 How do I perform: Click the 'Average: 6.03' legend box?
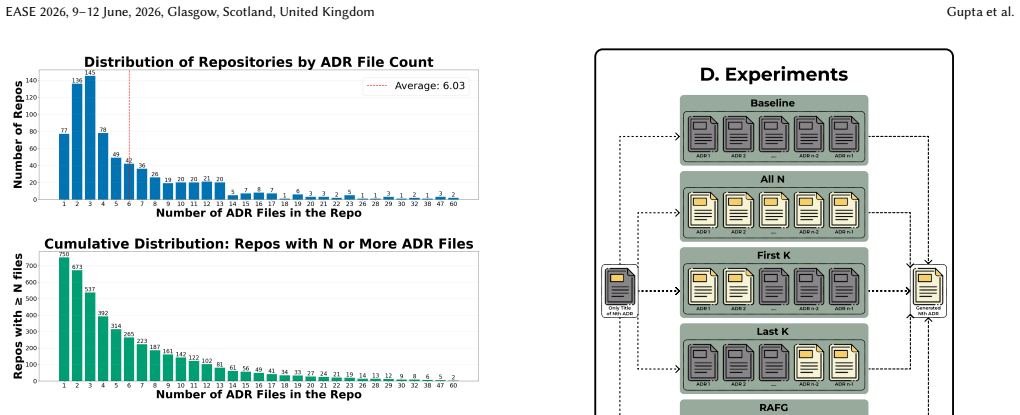pyautogui.click(x=416, y=86)
